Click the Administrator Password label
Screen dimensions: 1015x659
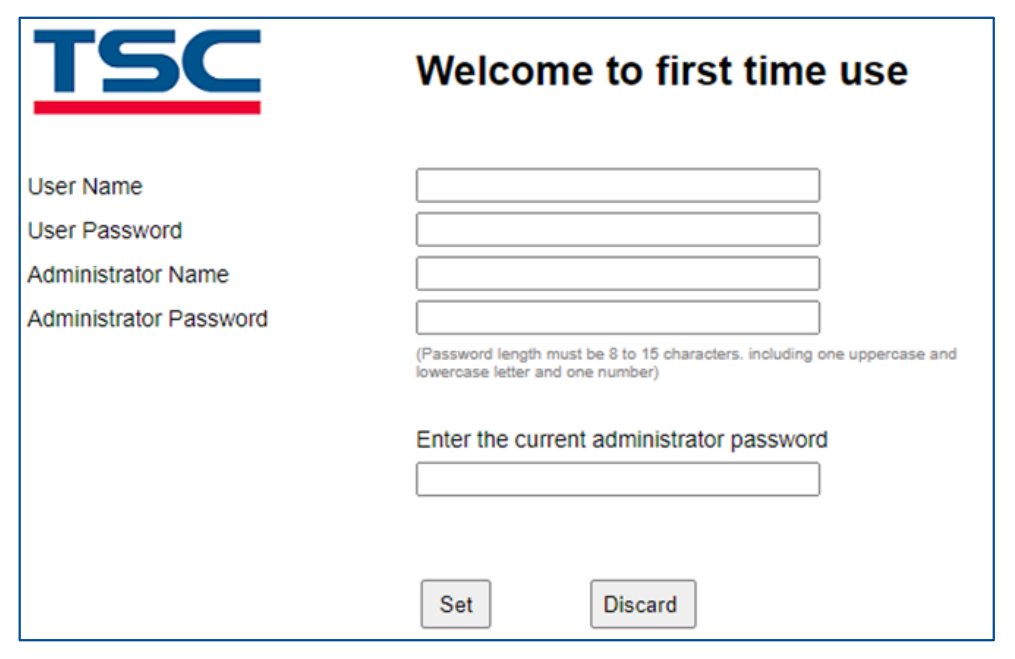point(148,319)
